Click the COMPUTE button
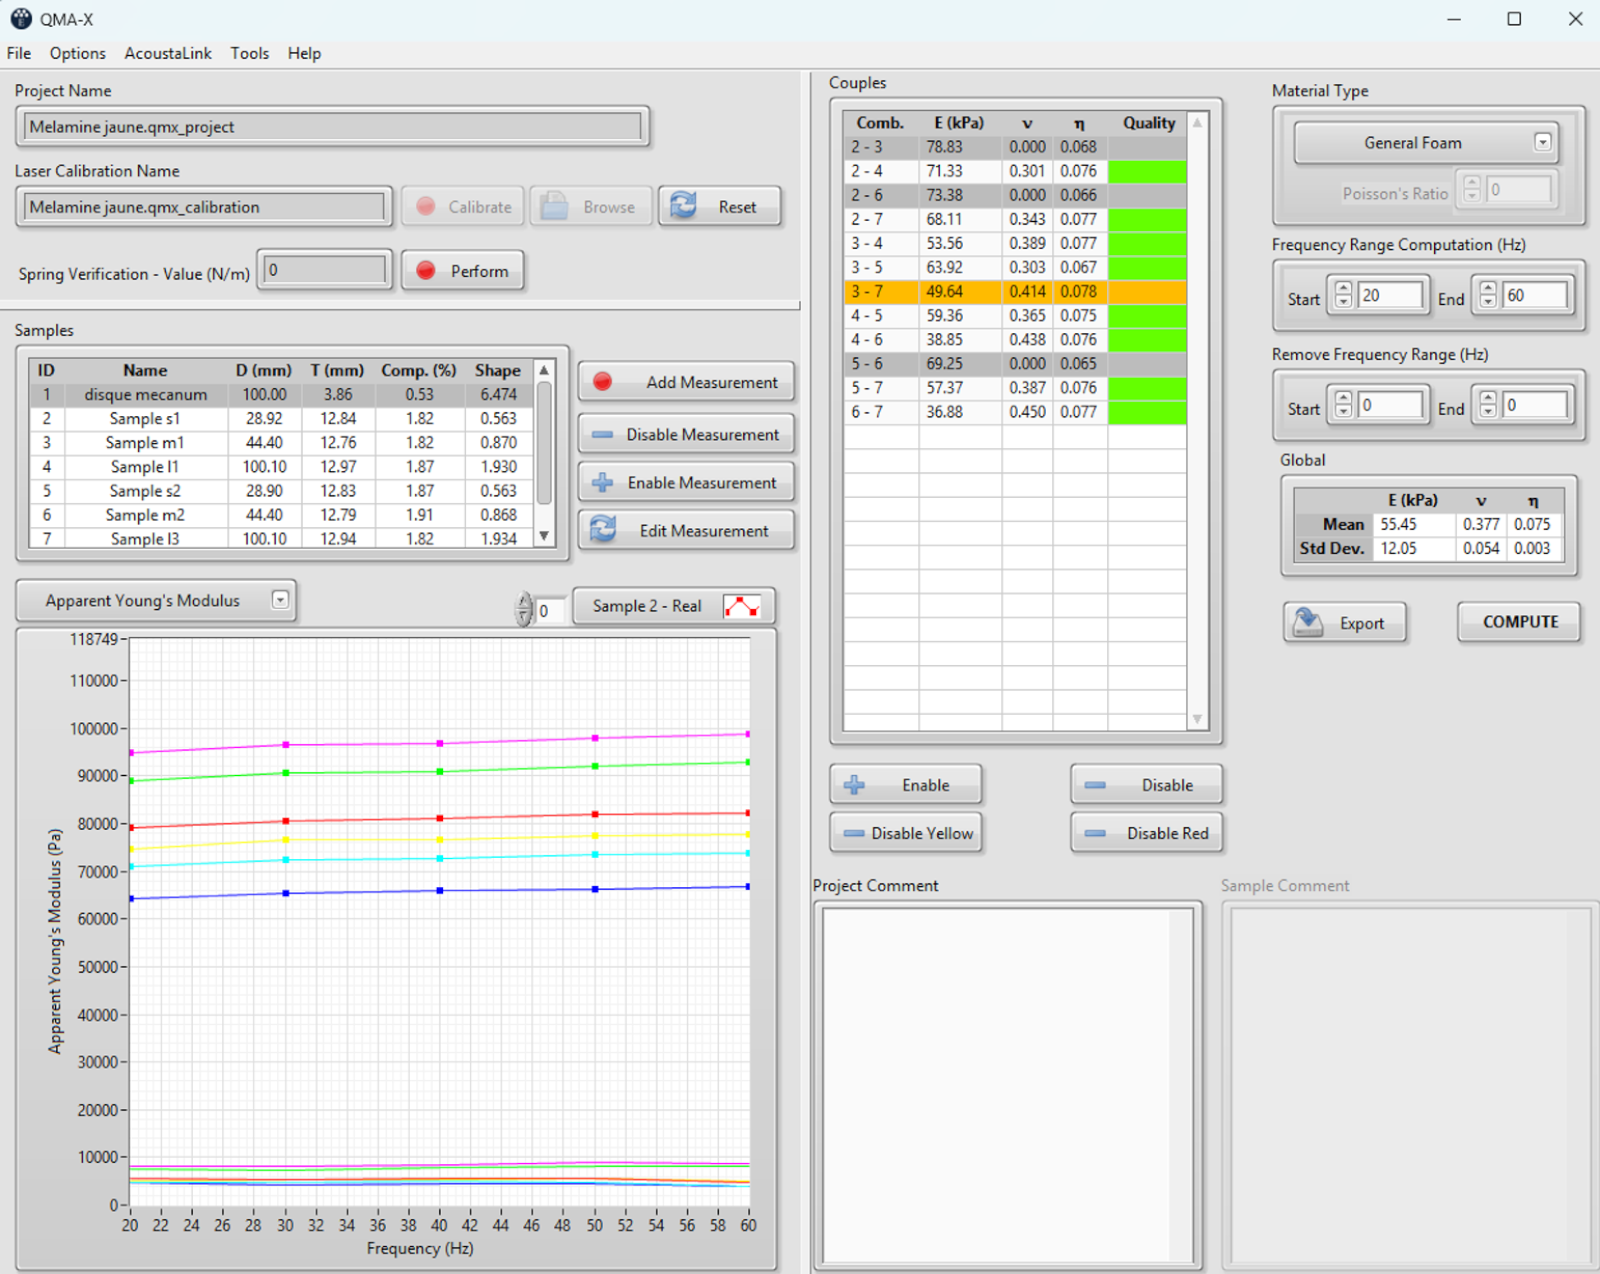 coord(1520,622)
